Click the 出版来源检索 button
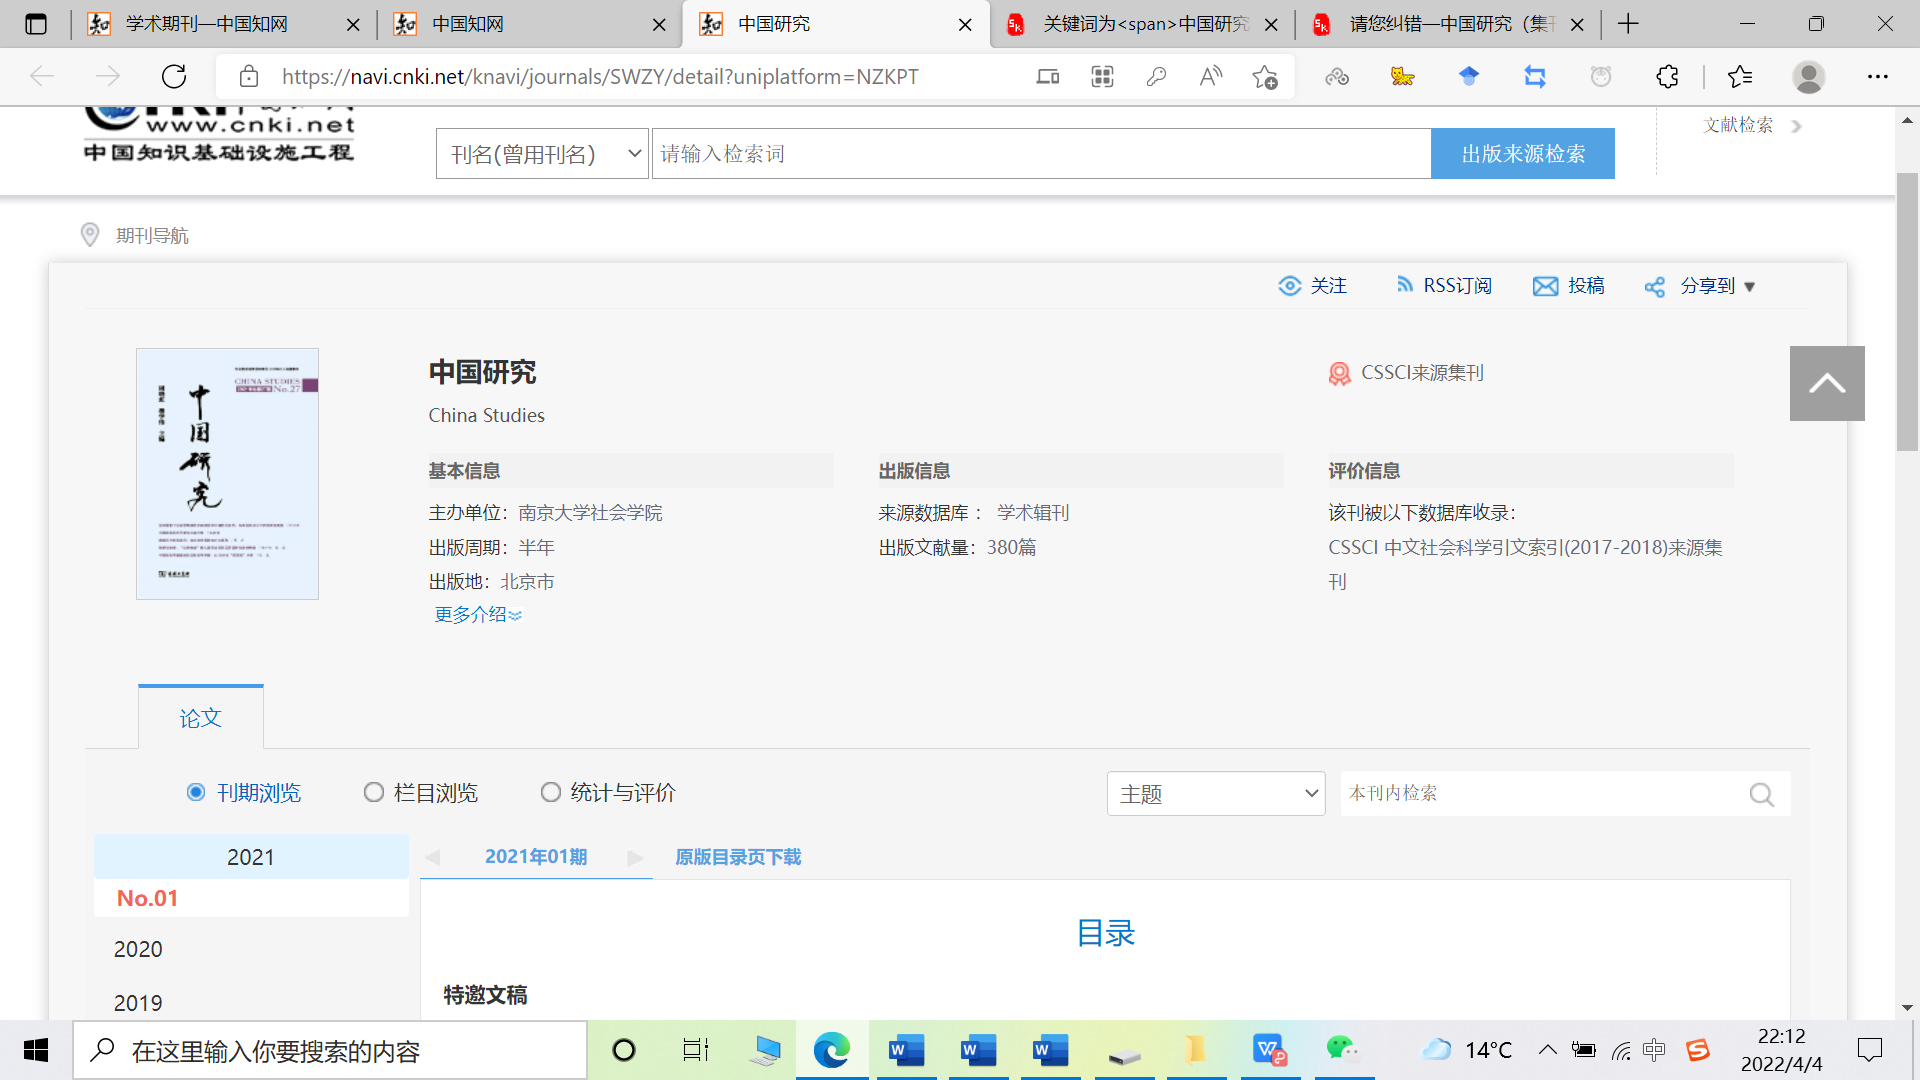Screen dimensions: 1920x1080 click(1523, 154)
